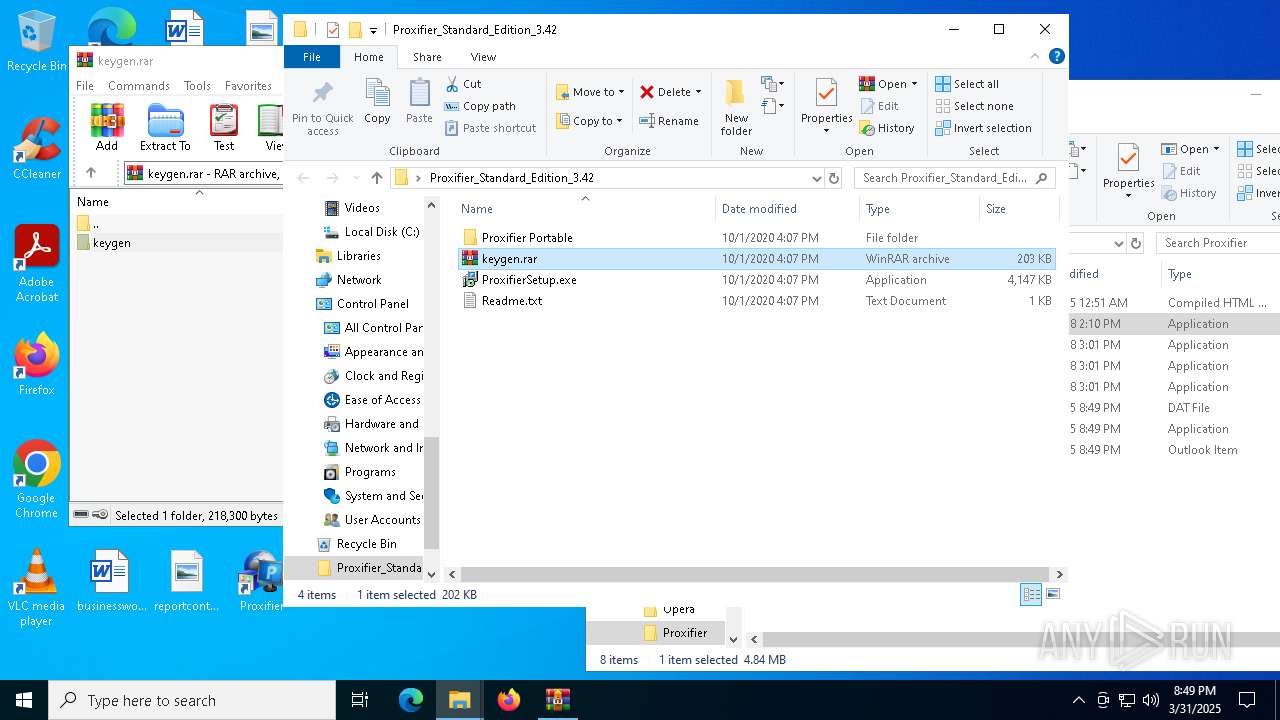Switch to large icons view layout icon
This screenshot has width=1280, height=720.
click(x=1052, y=594)
